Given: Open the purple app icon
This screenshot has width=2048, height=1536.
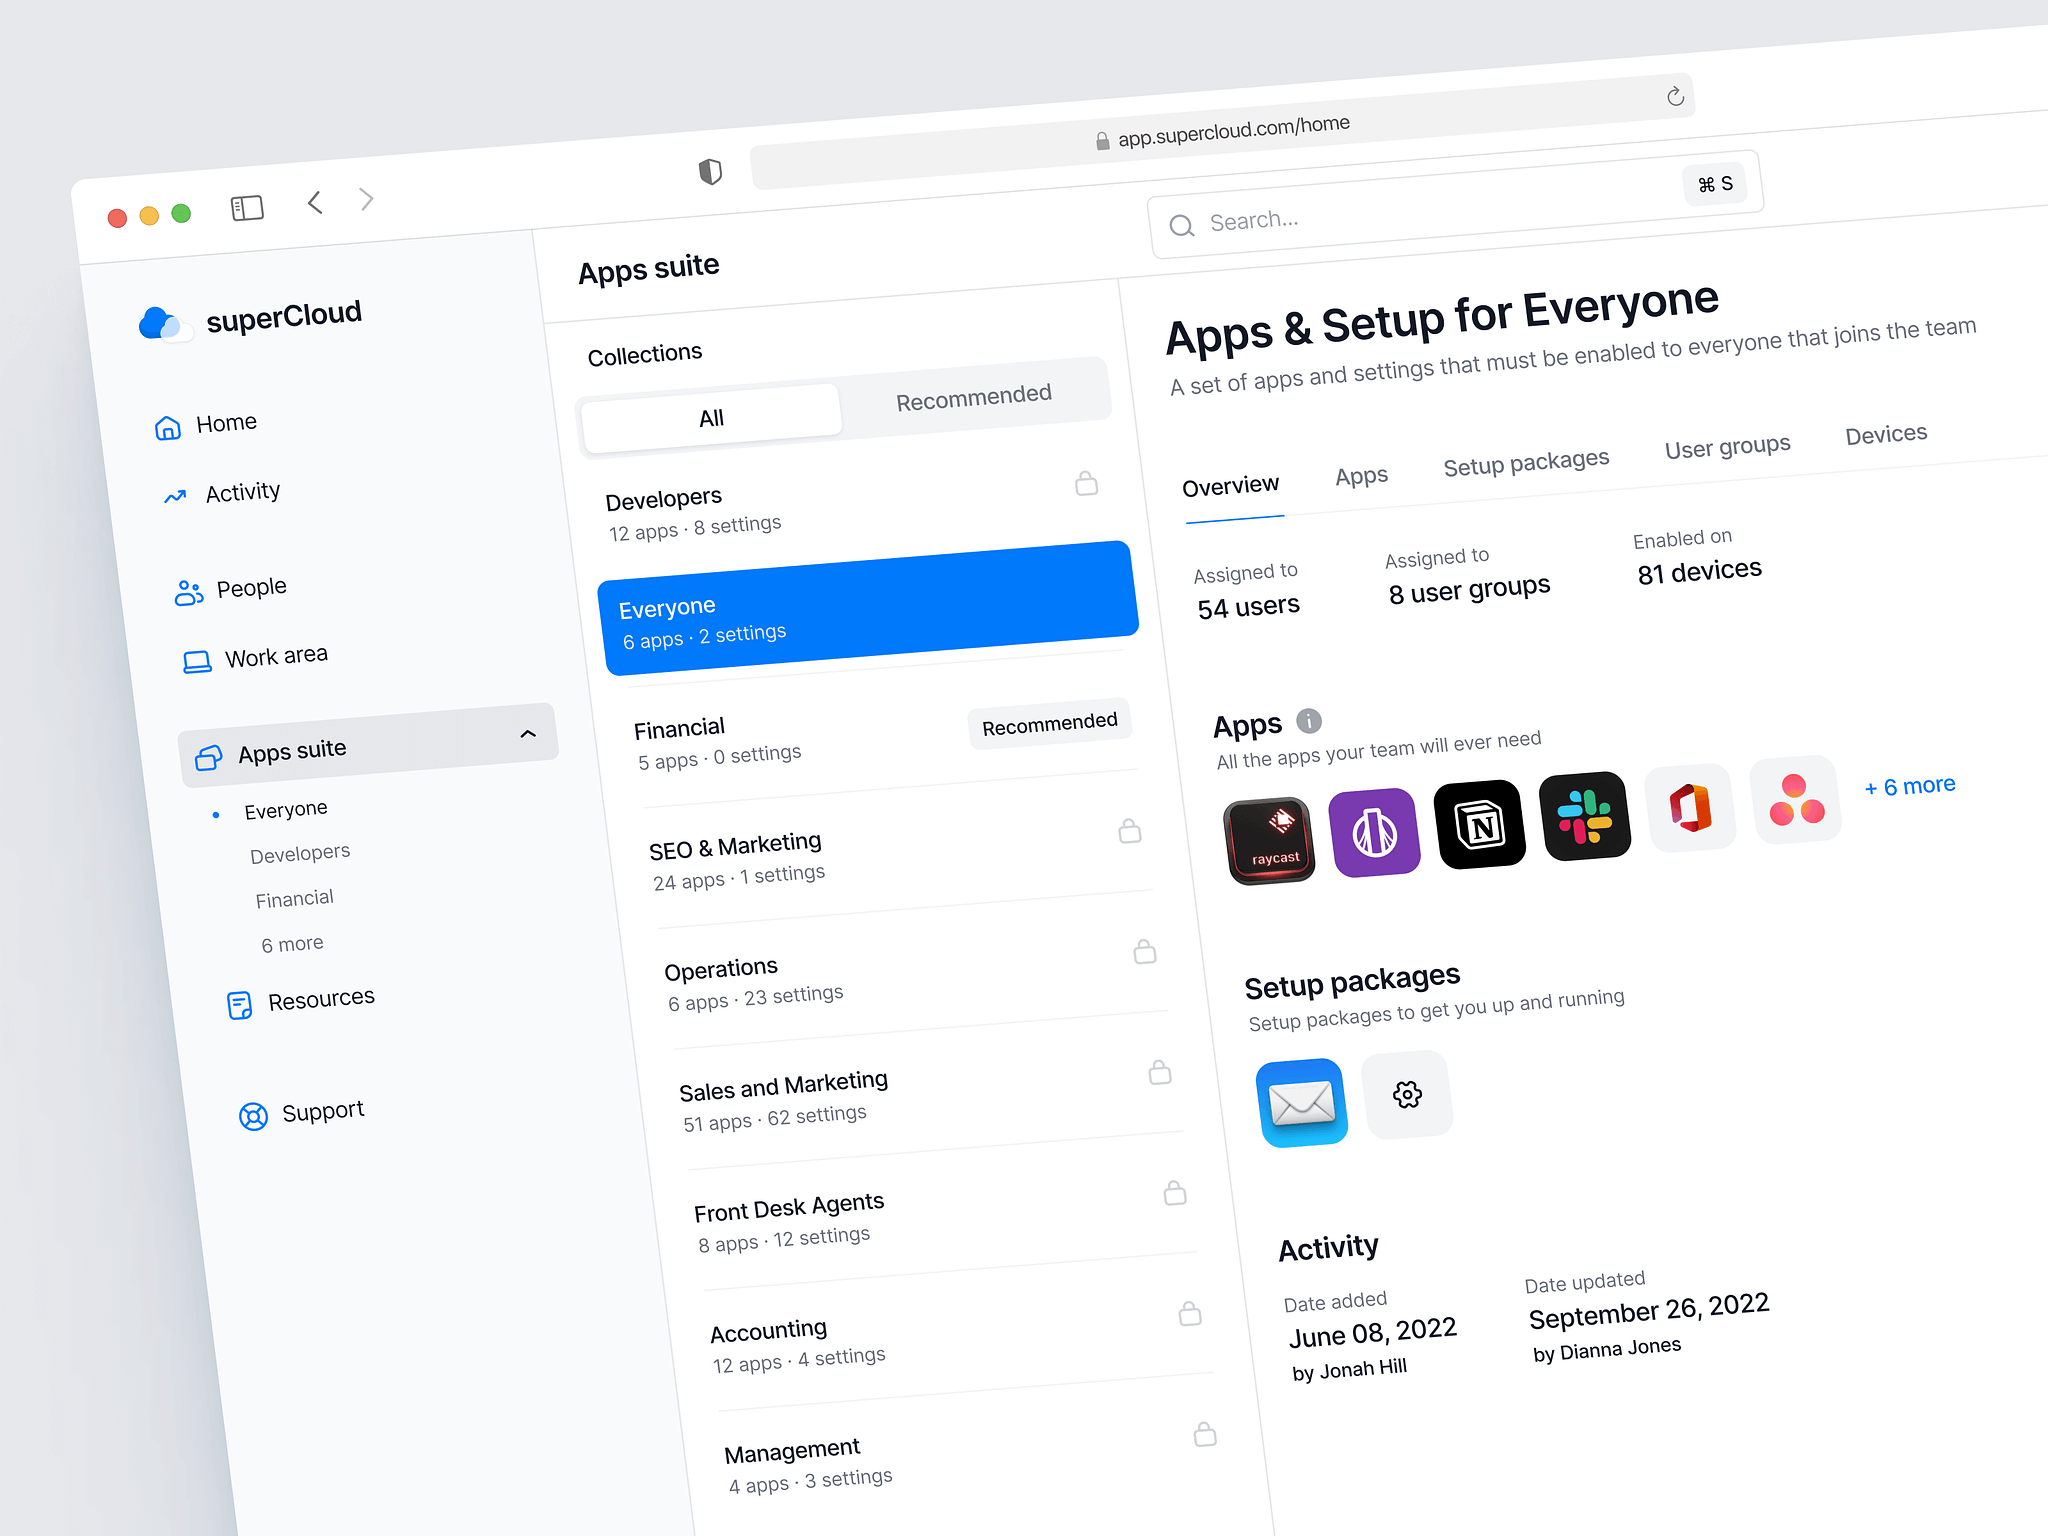Looking at the screenshot, I should point(1375,832).
